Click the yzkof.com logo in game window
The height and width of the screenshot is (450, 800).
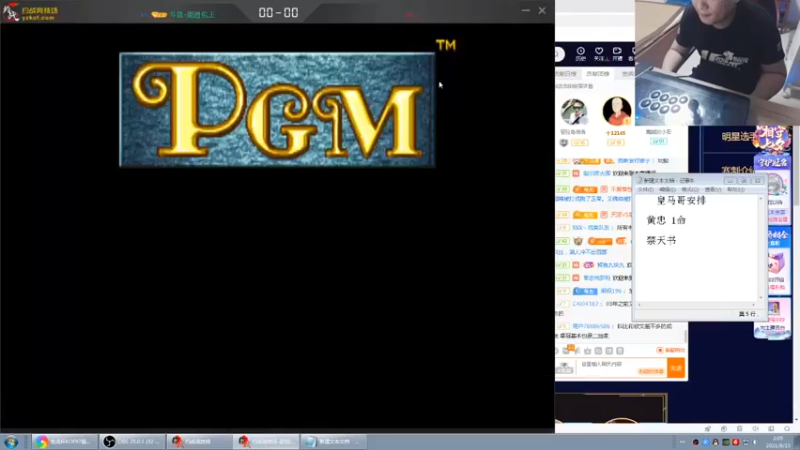[31, 12]
